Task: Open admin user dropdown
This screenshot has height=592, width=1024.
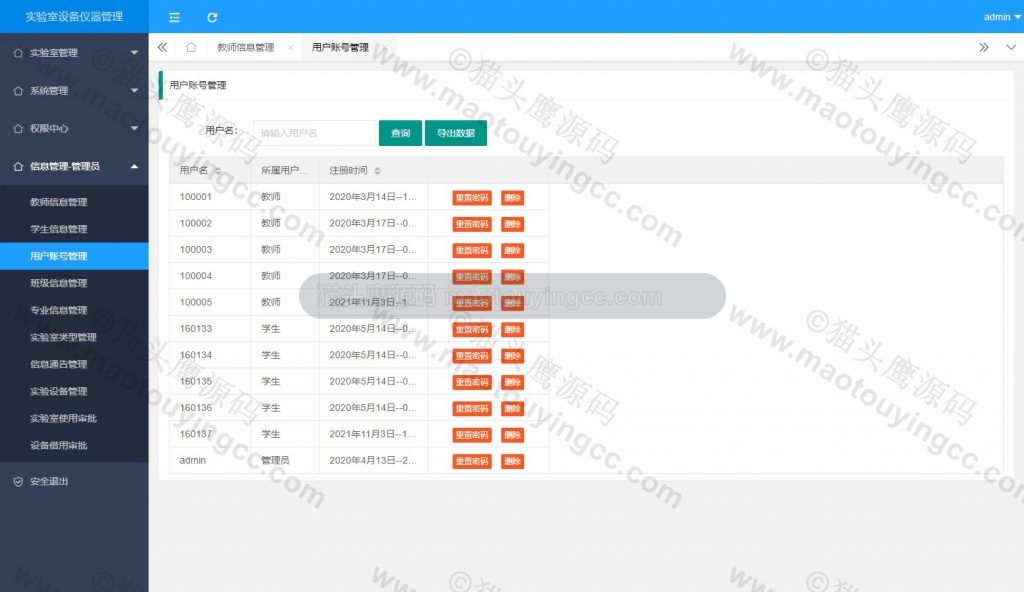Action: point(1002,17)
